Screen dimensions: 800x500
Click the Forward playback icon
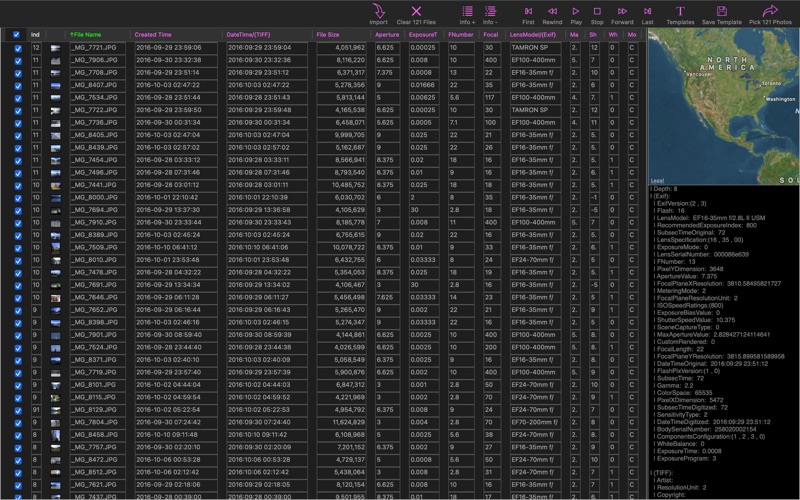tap(622, 11)
